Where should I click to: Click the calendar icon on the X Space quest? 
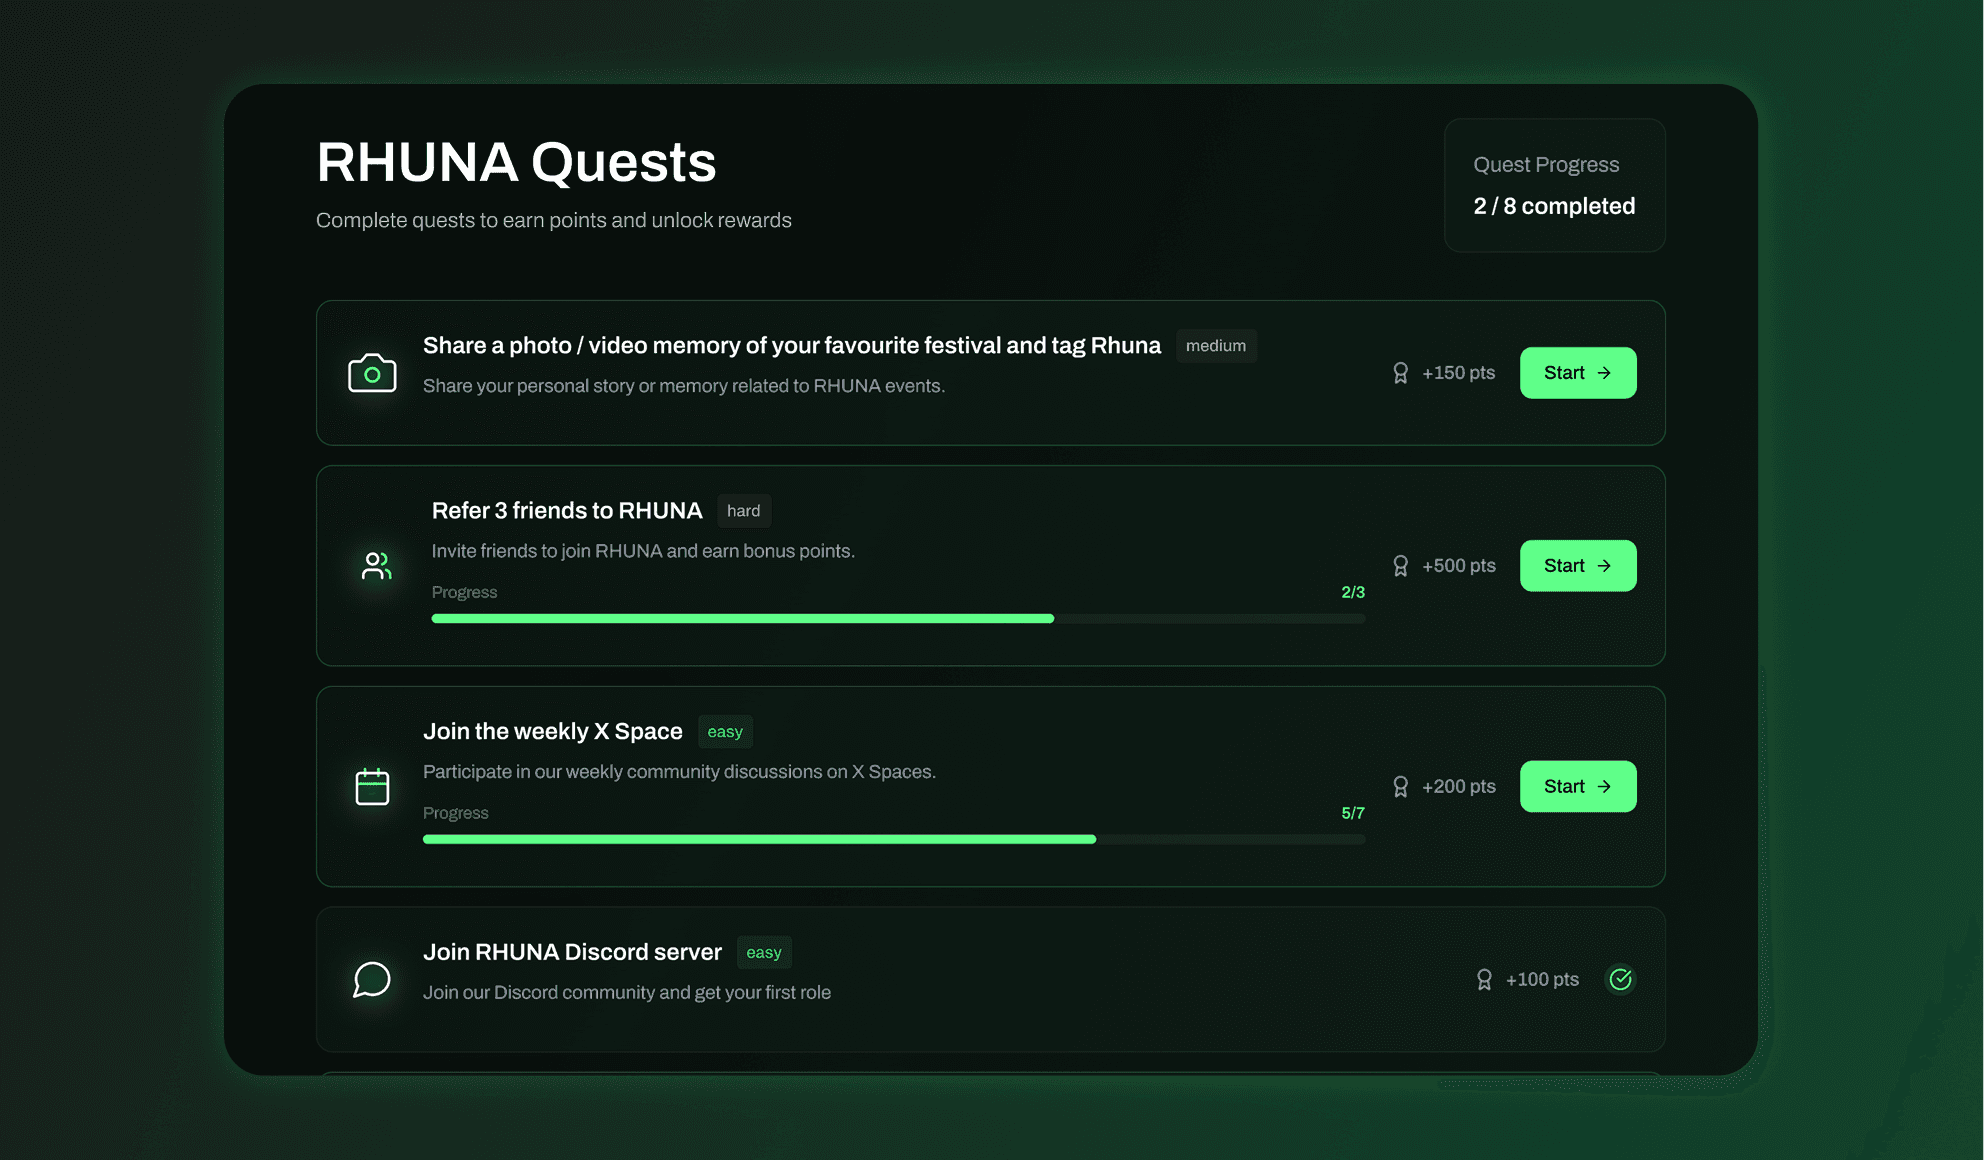click(372, 787)
